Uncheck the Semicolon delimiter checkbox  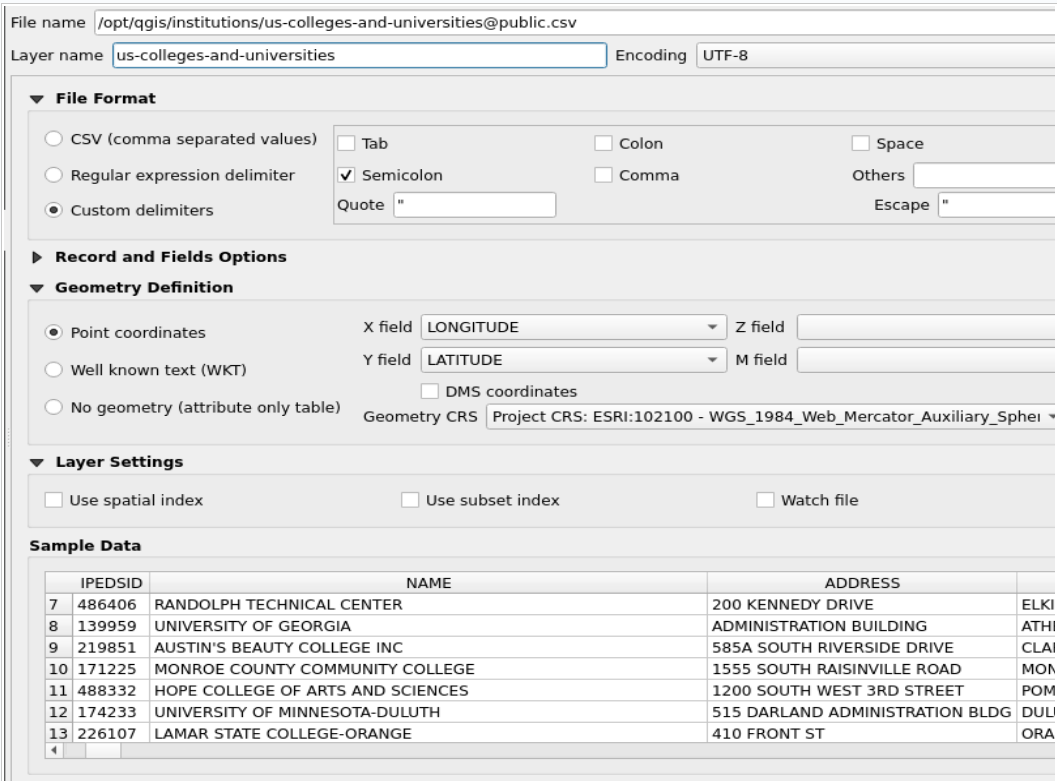347,175
